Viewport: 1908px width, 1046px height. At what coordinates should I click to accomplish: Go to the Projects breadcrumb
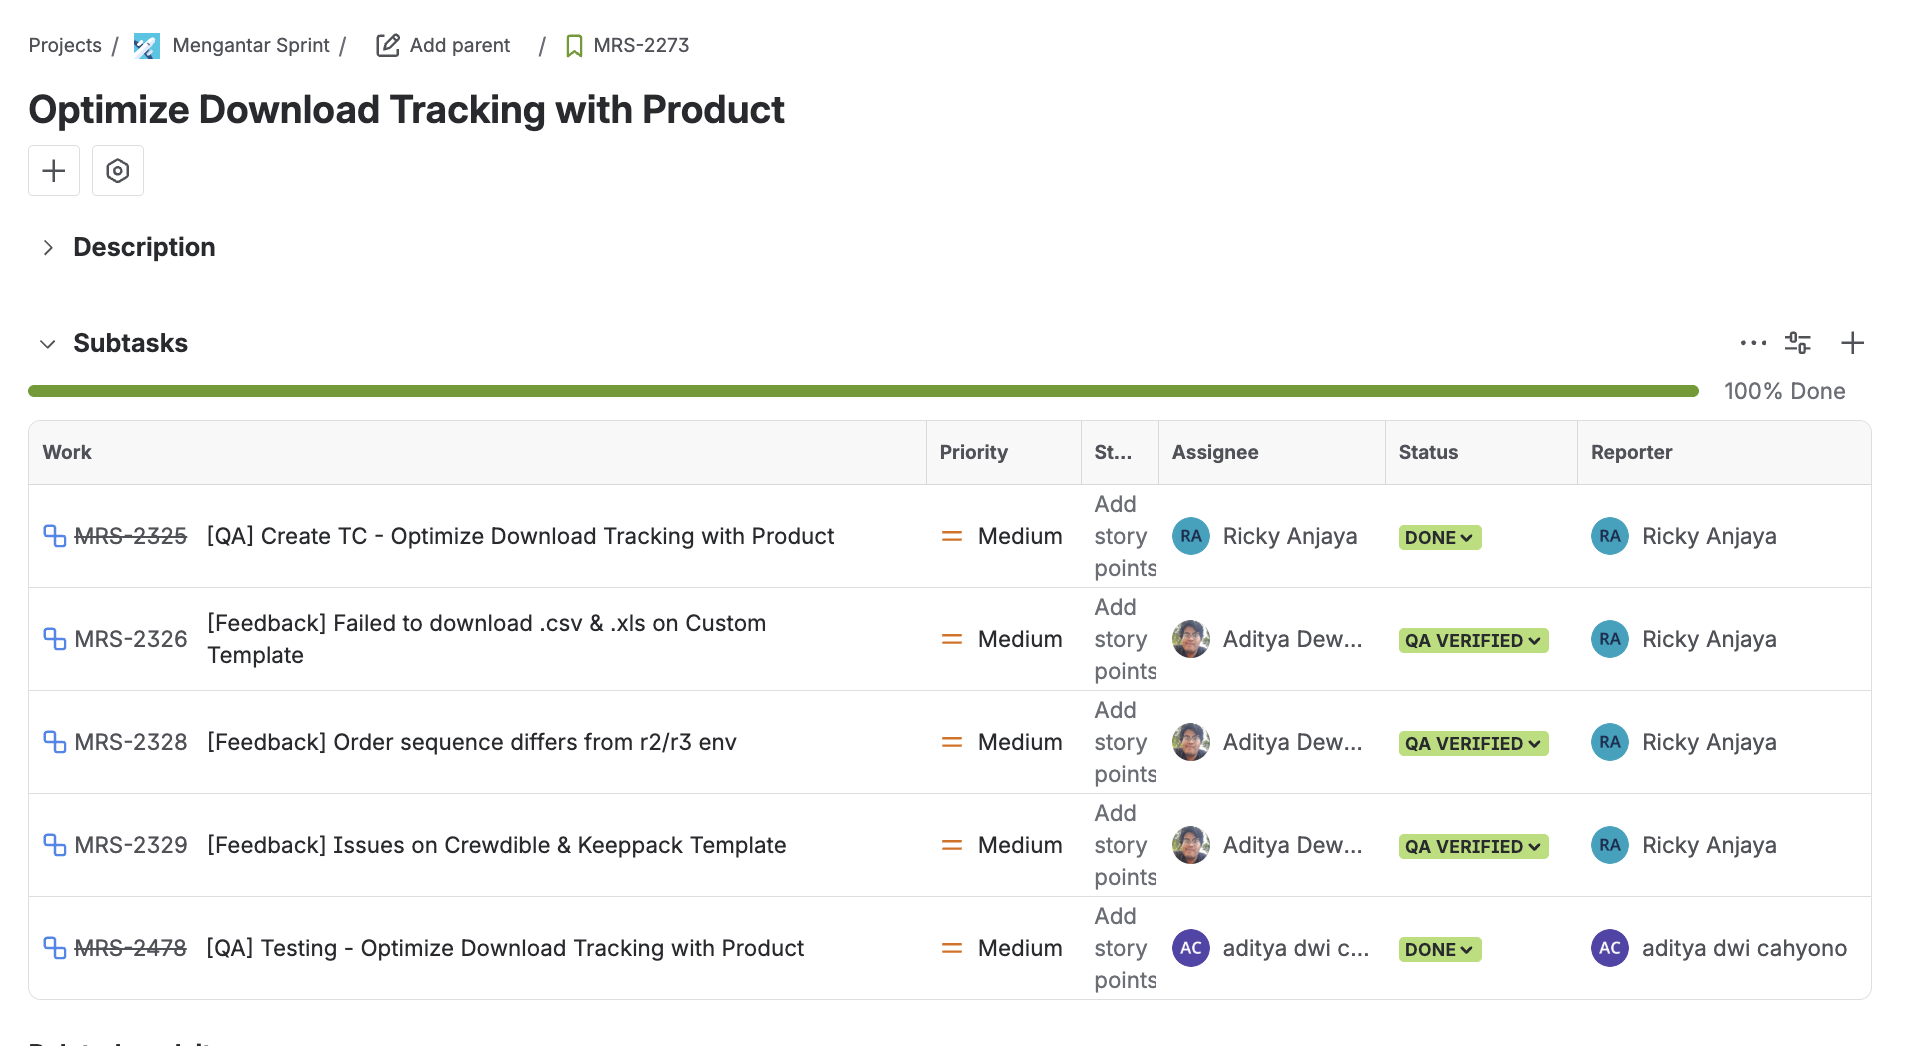pyautogui.click(x=65, y=45)
